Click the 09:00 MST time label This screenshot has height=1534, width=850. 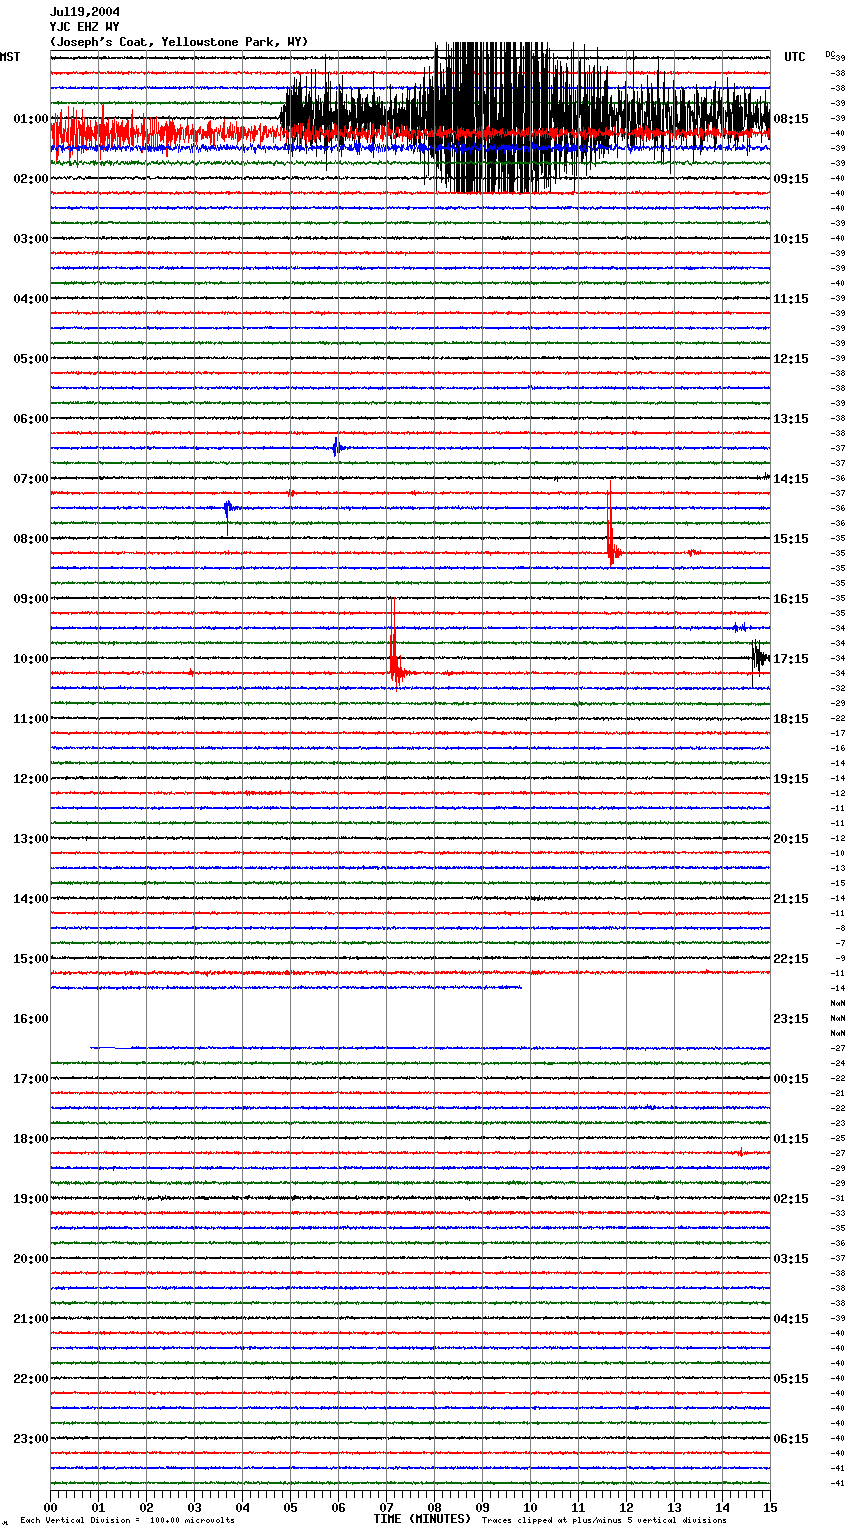31,599
